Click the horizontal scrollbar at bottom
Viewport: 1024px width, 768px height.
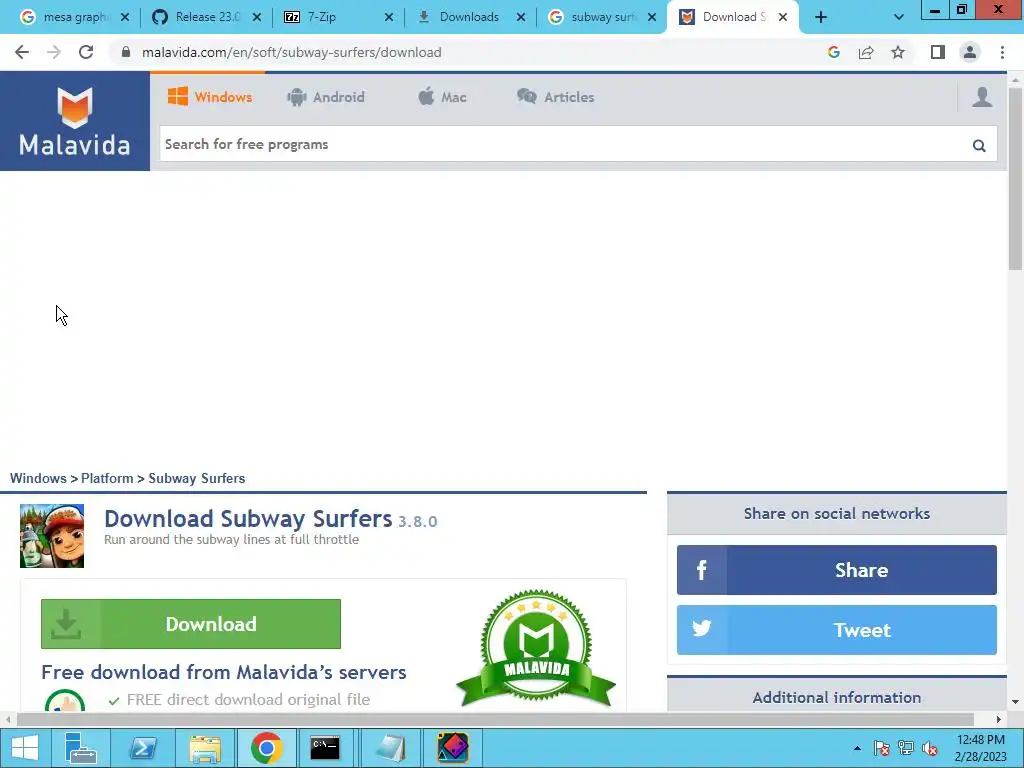495,719
